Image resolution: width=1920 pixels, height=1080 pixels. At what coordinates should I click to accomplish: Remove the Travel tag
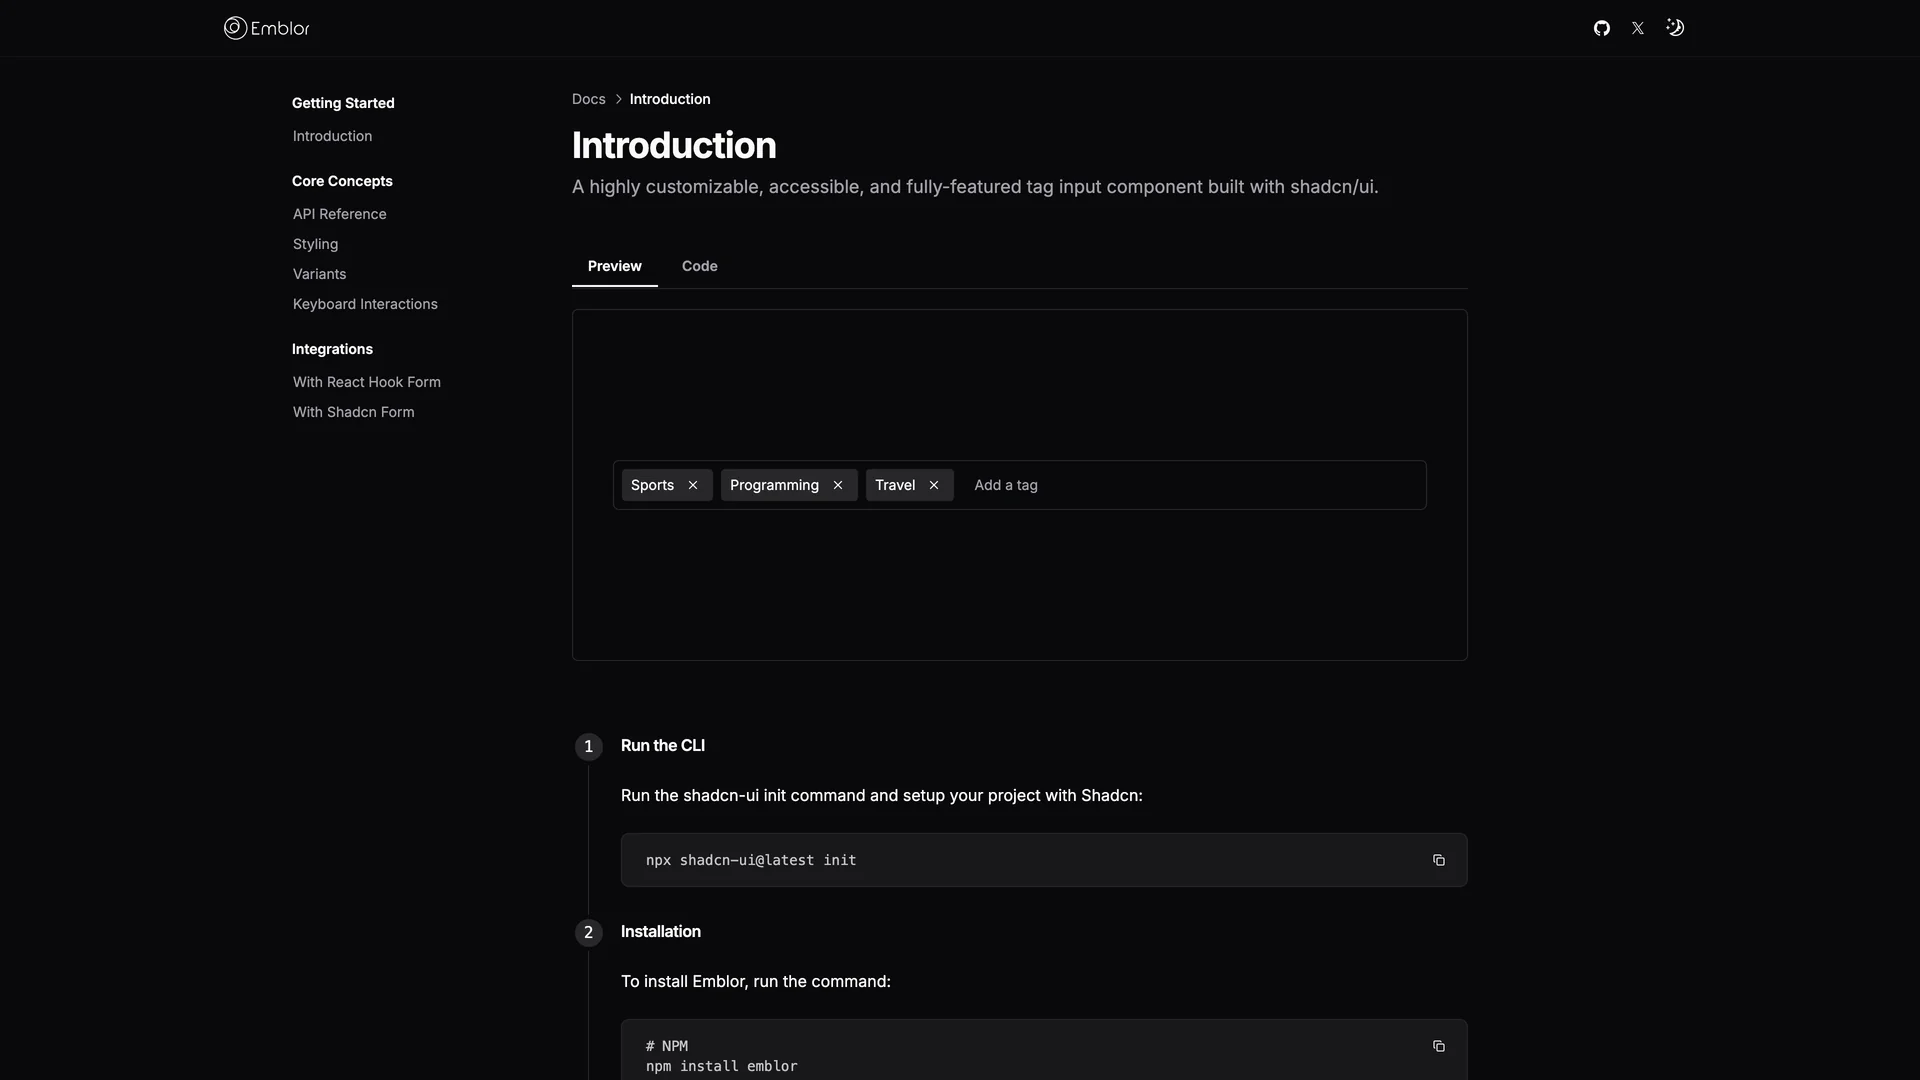(x=933, y=485)
